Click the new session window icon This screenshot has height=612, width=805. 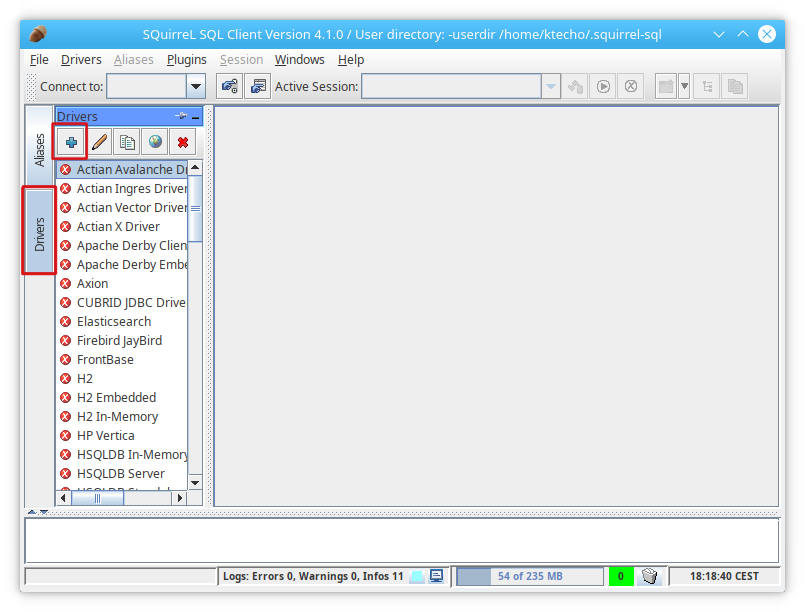point(666,86)
